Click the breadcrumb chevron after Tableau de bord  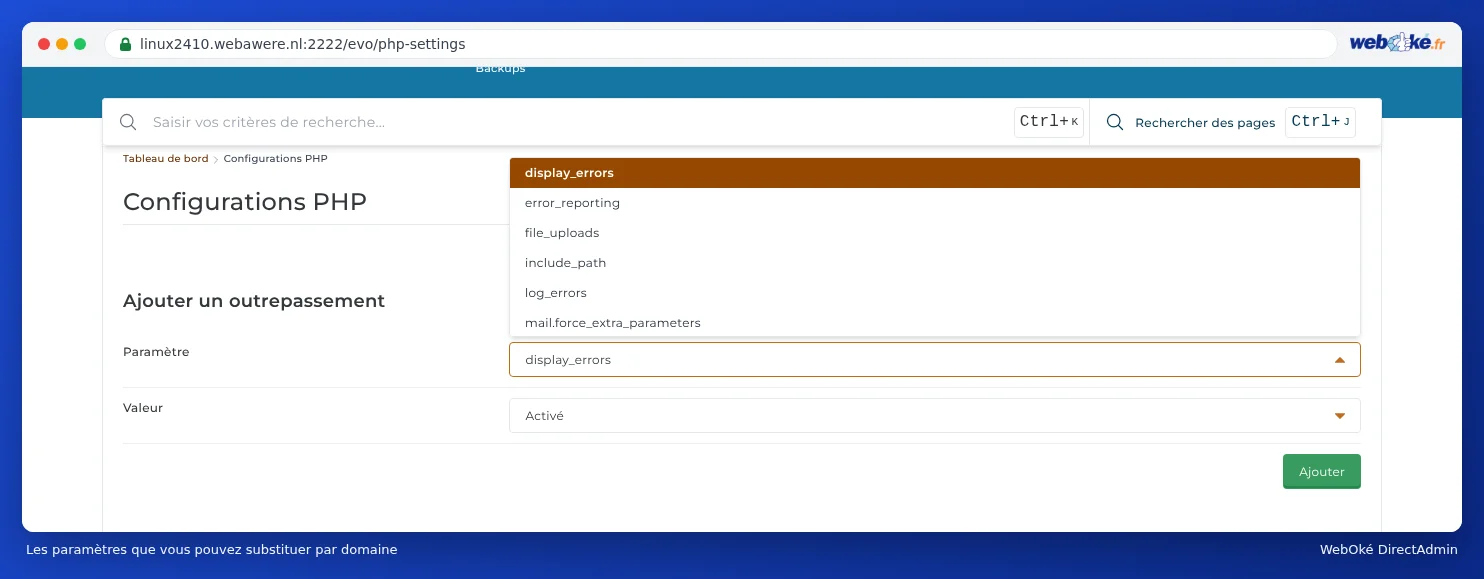coord(216,159)
